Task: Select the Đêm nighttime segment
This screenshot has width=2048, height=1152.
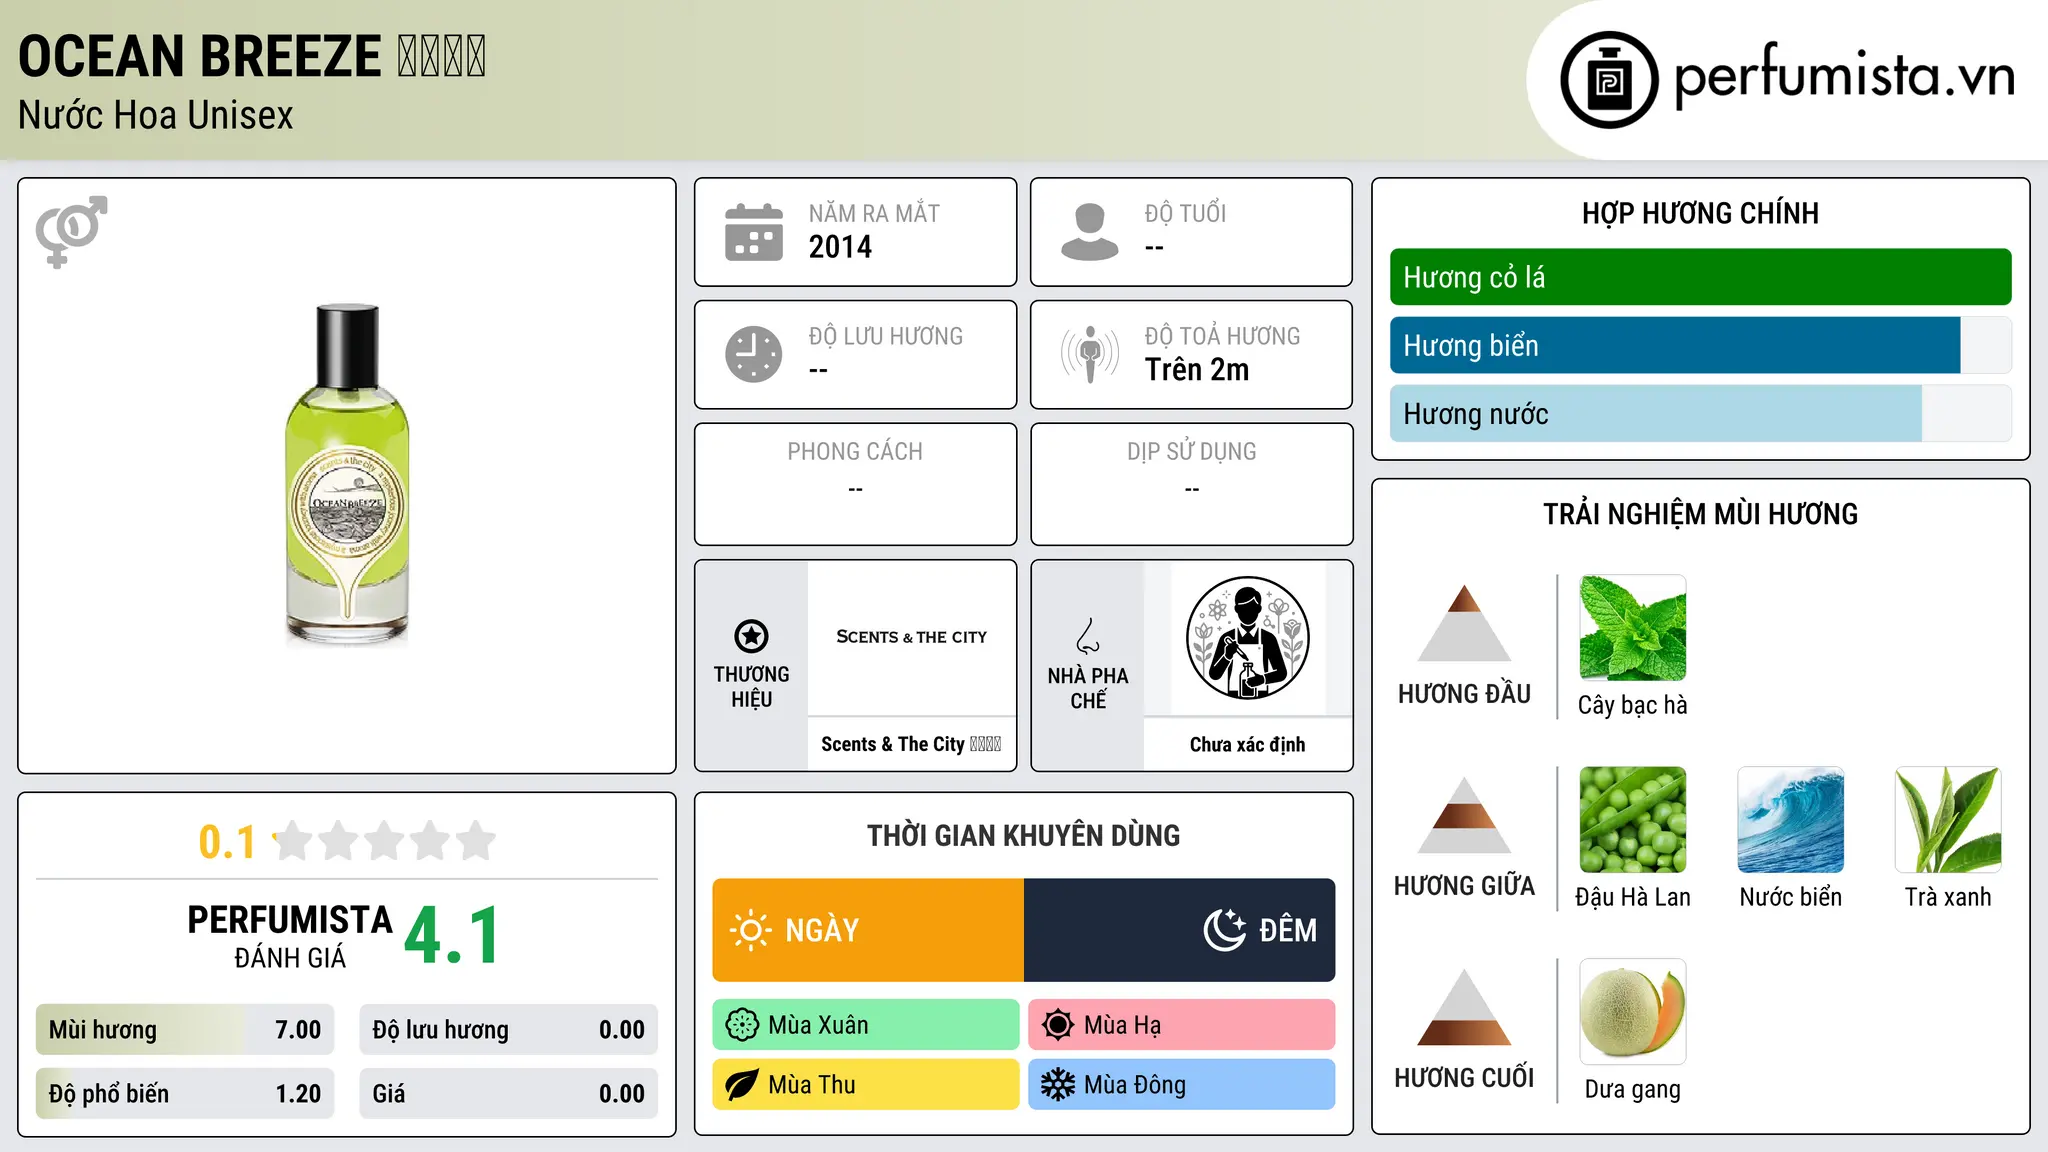Action: 1179,930
